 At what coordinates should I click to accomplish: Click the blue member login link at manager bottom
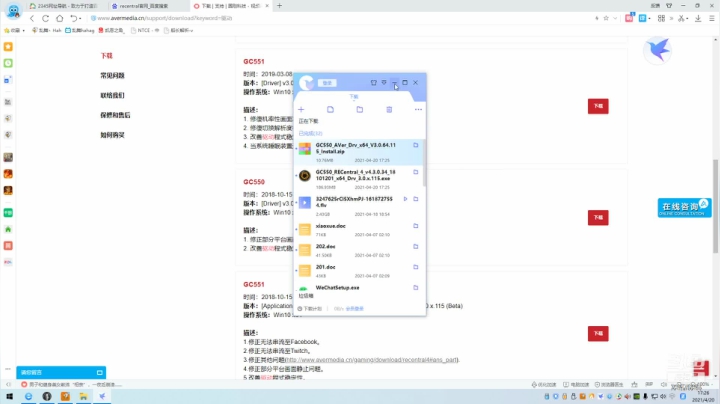click(354, 309)
